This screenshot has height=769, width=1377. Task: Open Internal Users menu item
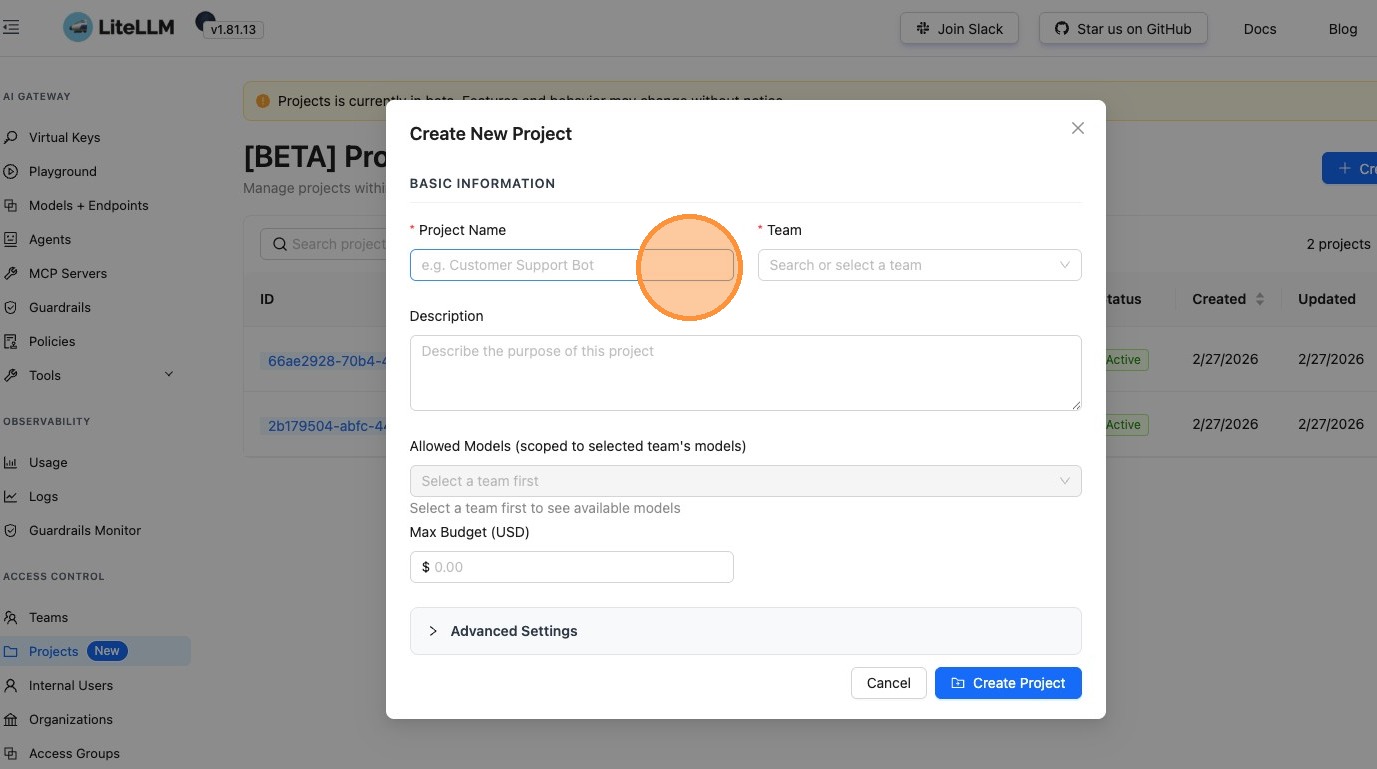70,685
